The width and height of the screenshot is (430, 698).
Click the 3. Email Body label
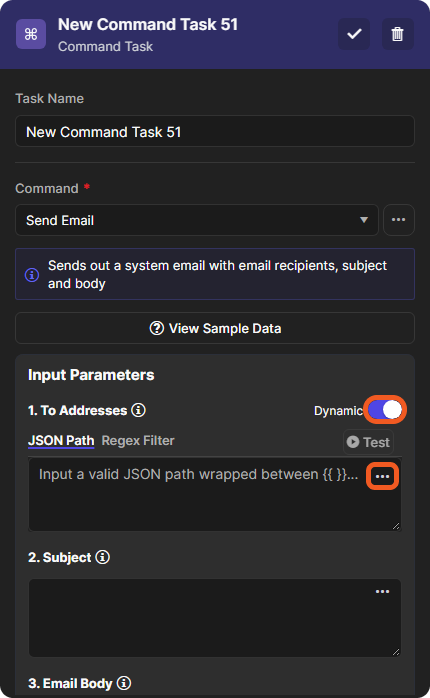click(70, 683)
